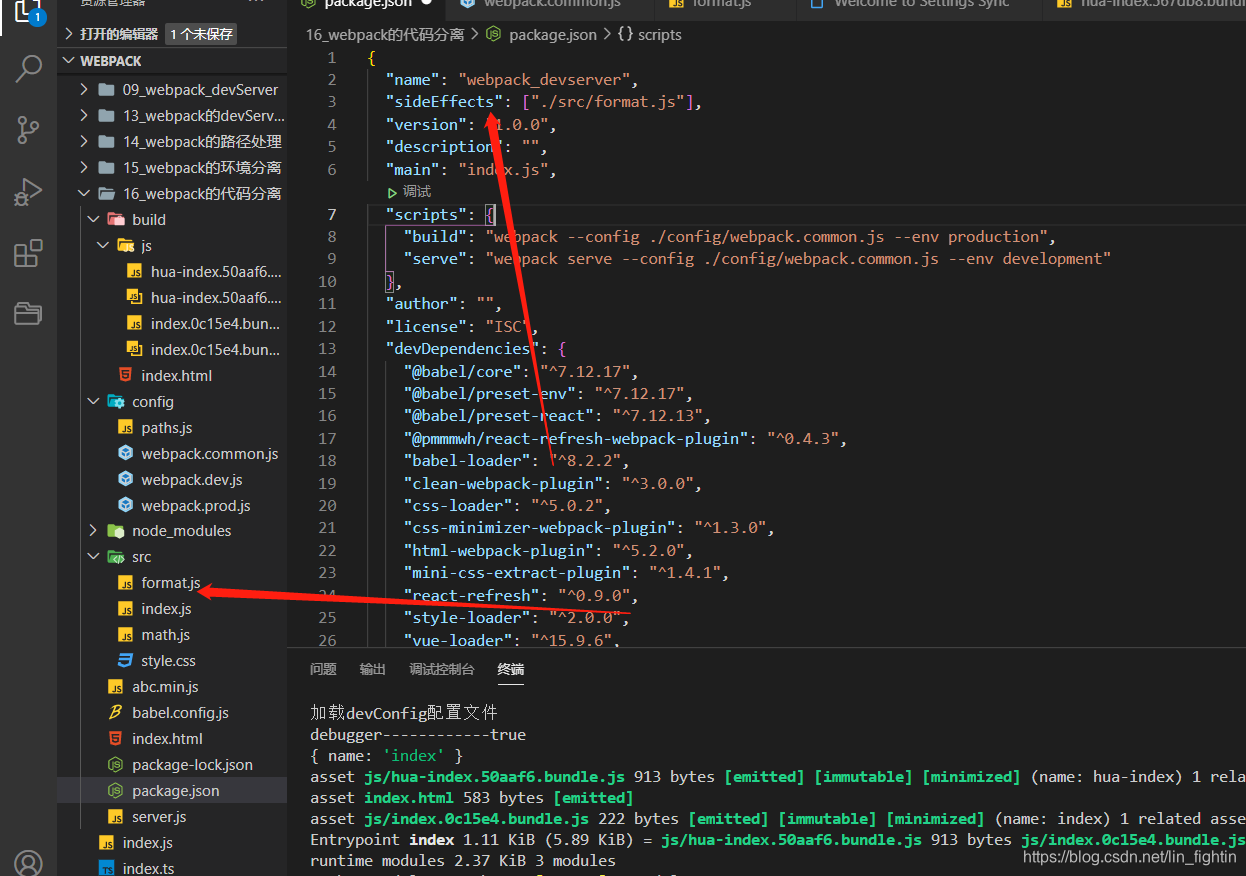Screen dimensions: 1246x876
Task: Collapse the config folder chevron
Action: [94, 401]
